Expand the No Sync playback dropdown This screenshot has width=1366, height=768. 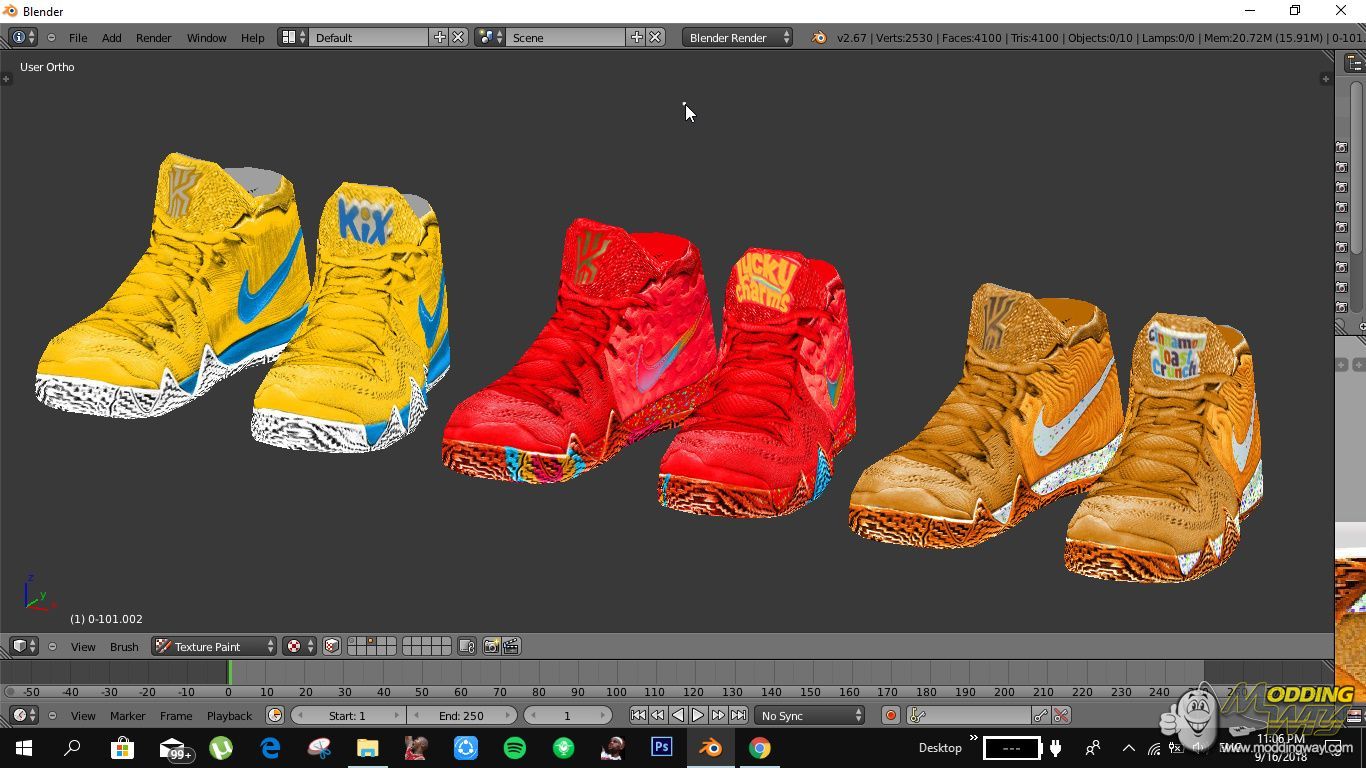click(x=810, y=715)
